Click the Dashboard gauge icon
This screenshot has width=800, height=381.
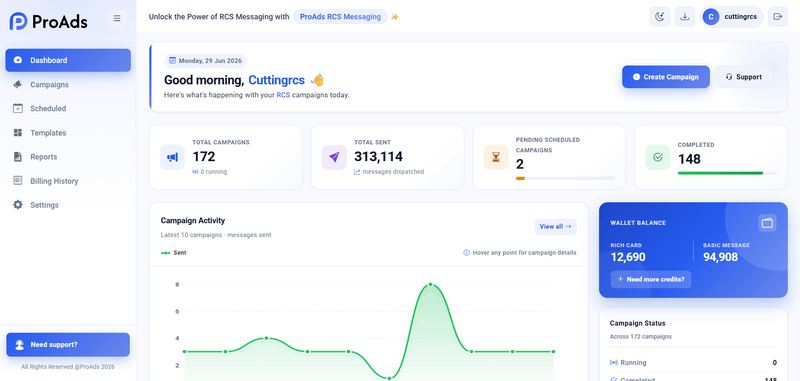tap(18, 60)
